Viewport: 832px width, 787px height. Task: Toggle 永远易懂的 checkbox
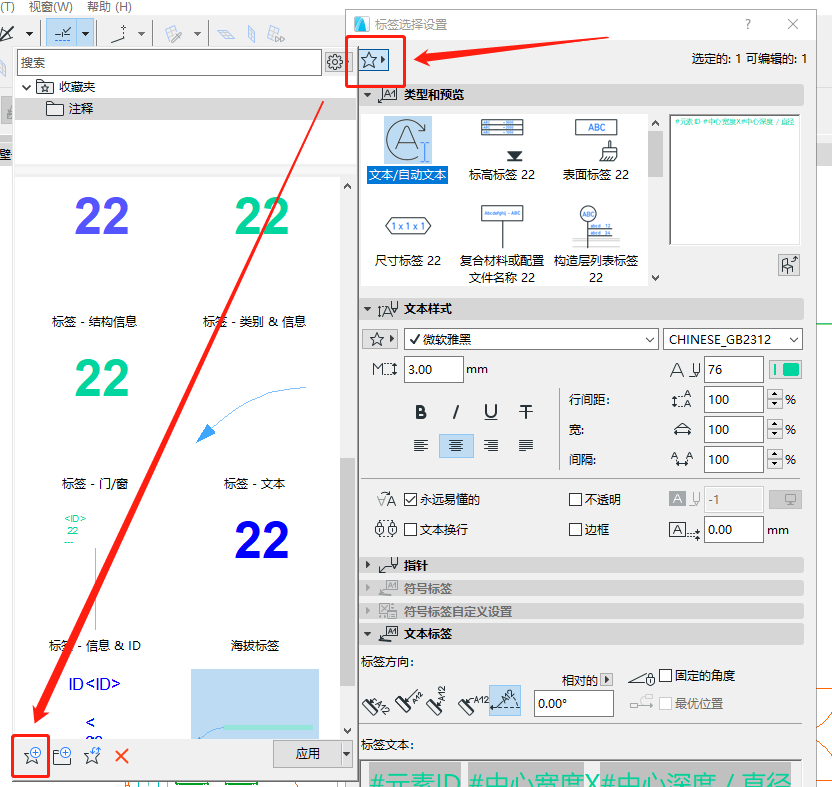click(410, 499)
